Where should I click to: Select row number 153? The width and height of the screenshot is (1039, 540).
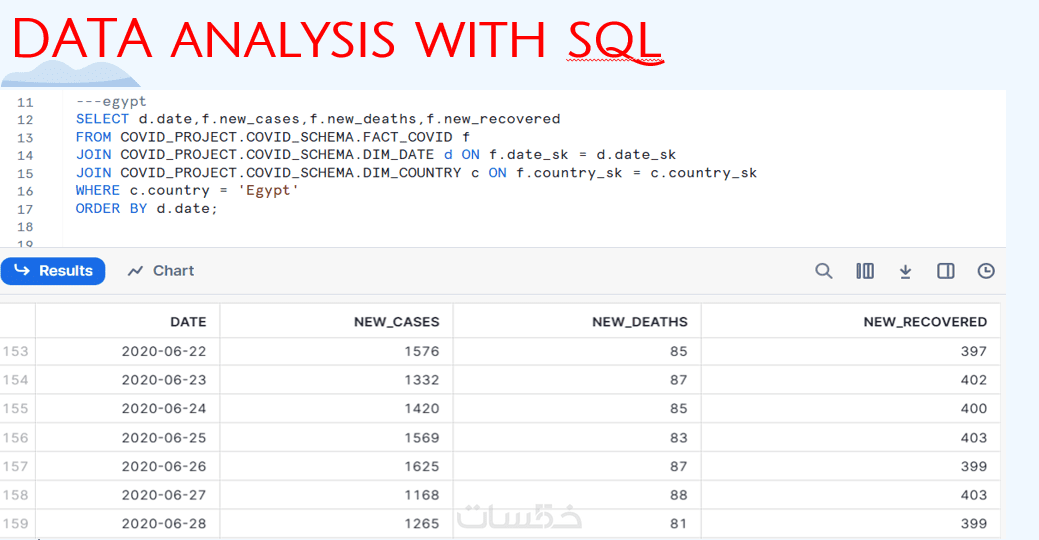point(15,351)
